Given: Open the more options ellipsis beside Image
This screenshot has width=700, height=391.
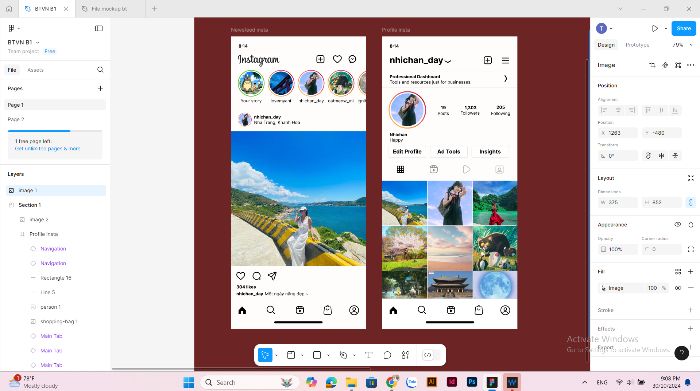Looking at the screenshot, I should [x=691, y=65].
